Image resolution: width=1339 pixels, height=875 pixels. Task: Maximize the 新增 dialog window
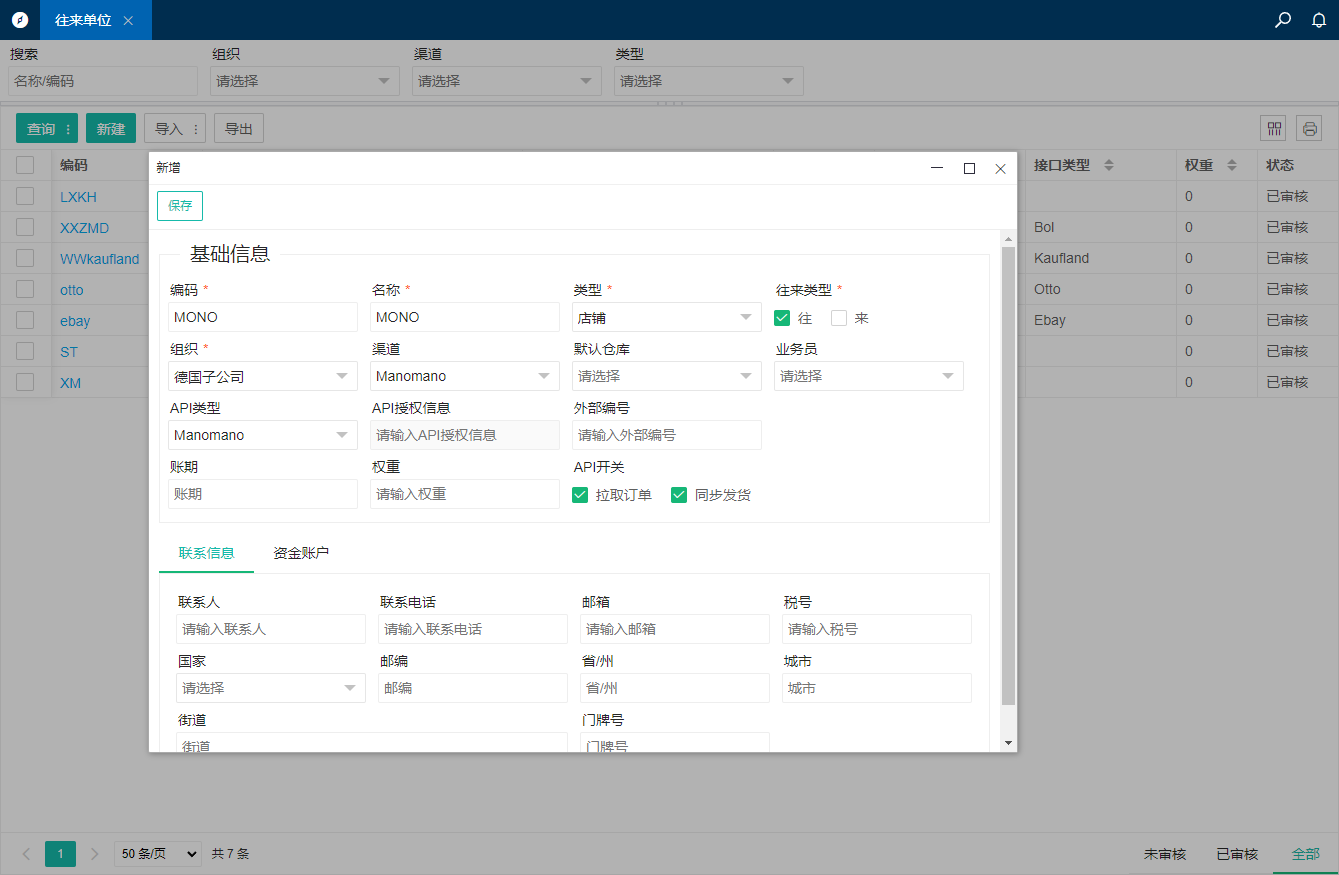click(969, 169)
